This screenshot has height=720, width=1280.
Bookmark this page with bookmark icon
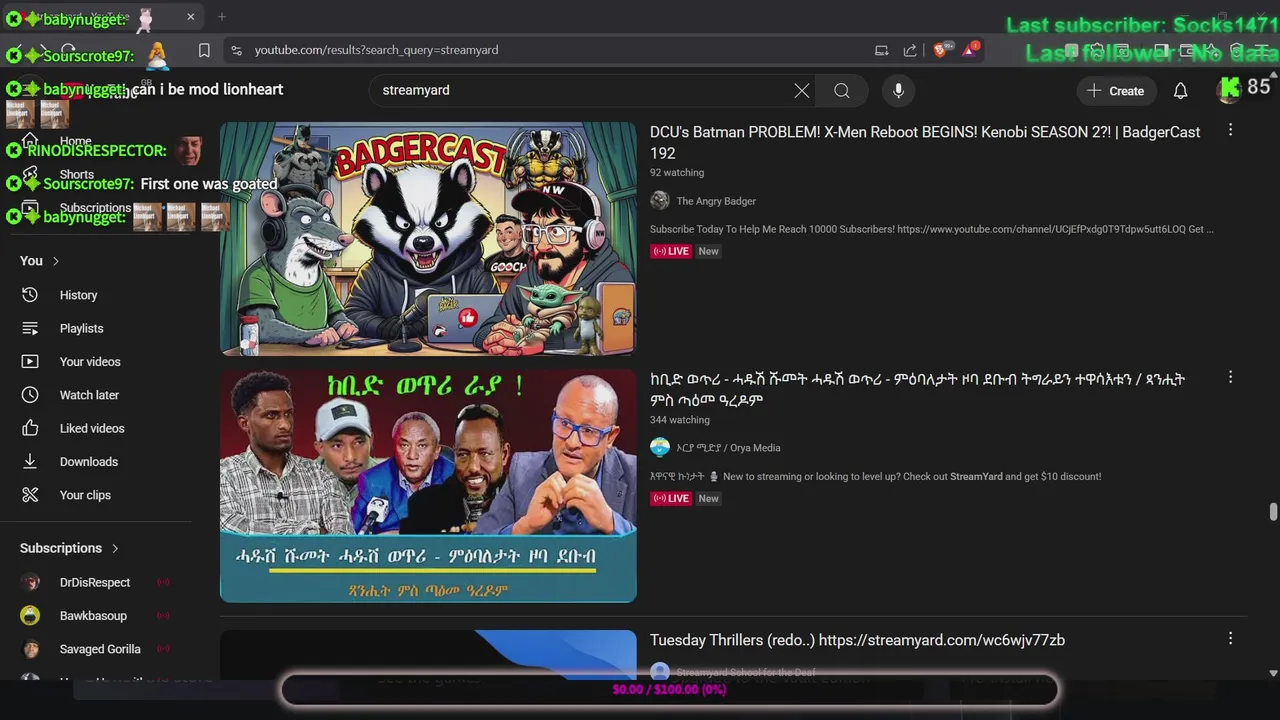(x=204, y=50)
